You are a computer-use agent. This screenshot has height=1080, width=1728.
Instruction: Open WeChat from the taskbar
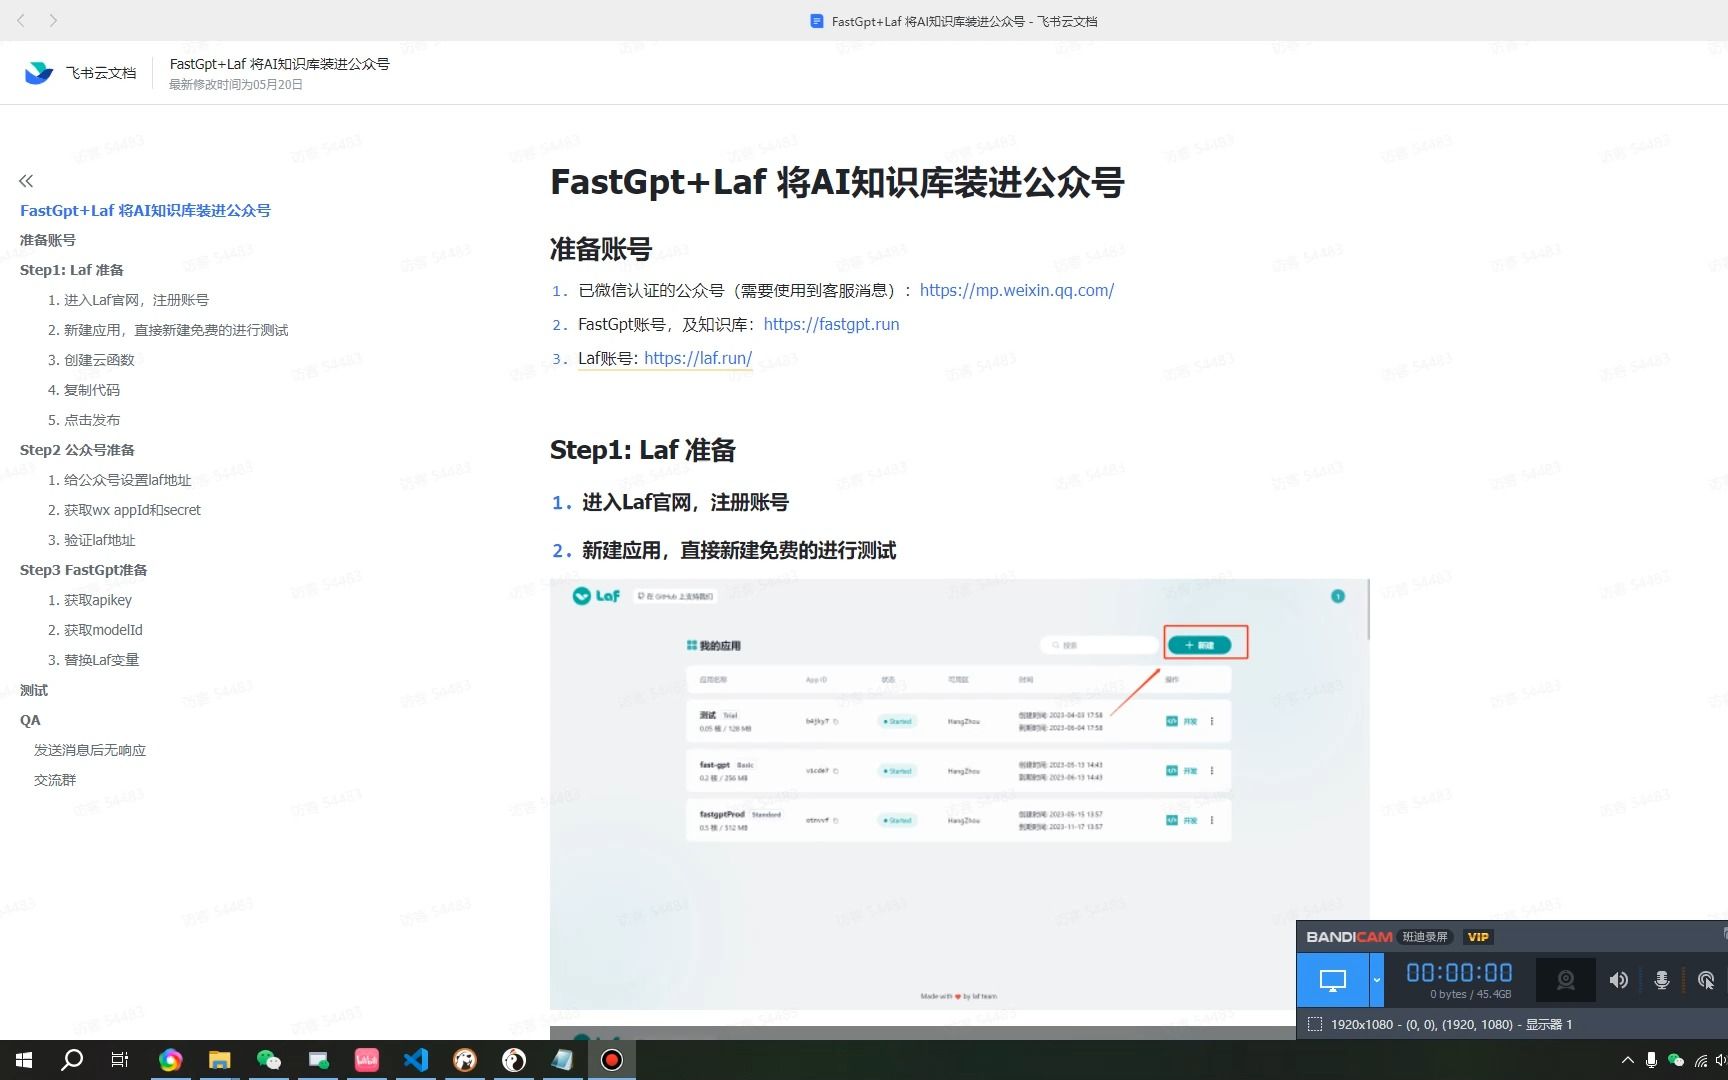(x=269, y=1059)
